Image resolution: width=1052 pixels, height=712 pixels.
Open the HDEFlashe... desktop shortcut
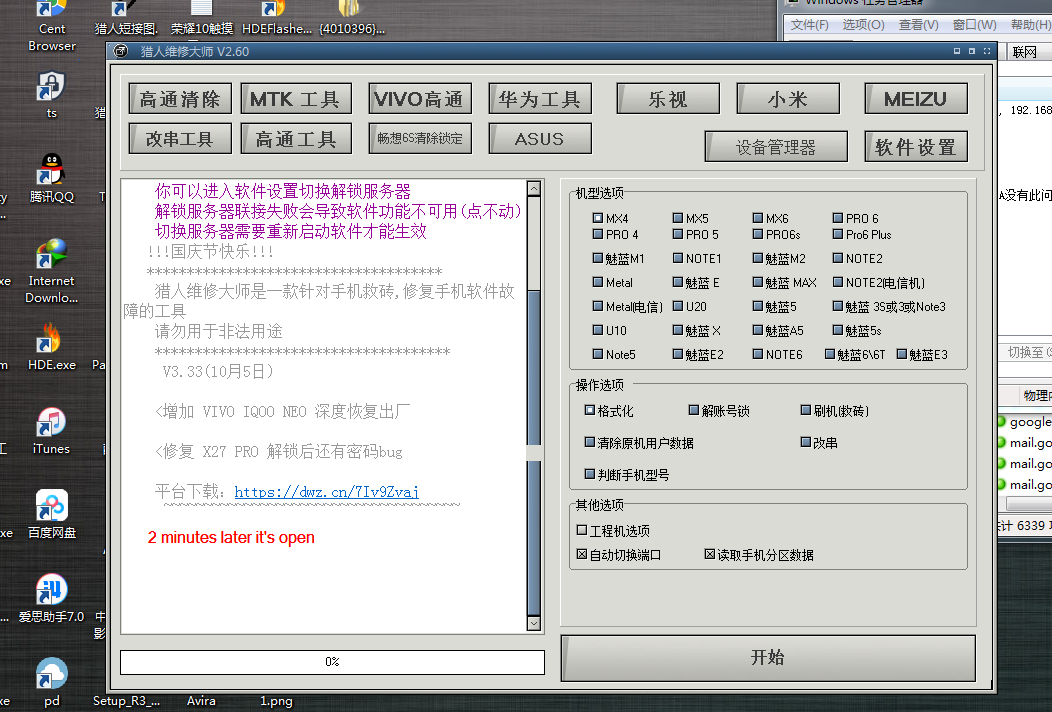tap(276, 19)
